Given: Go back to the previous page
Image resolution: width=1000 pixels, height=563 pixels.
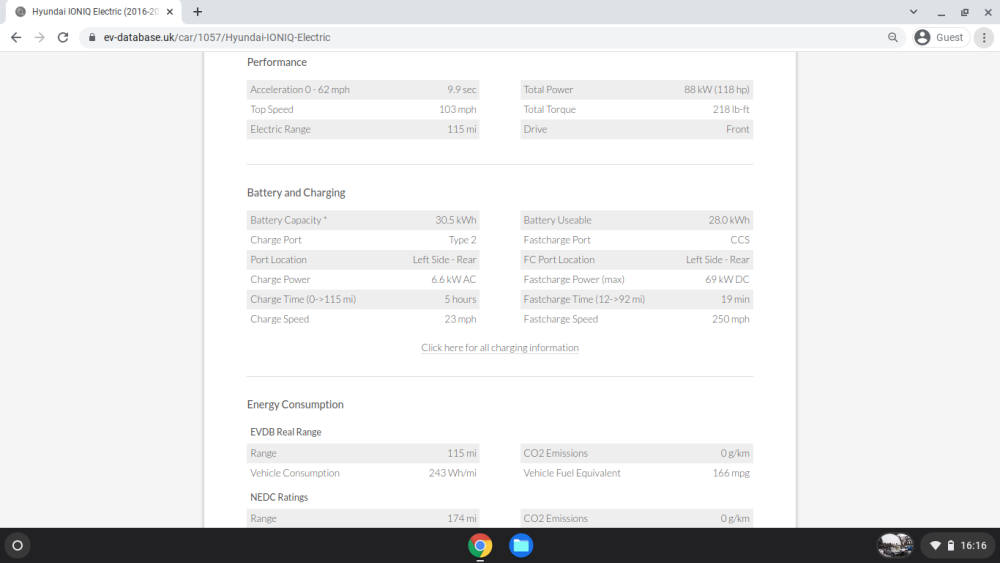Looking at the screenshot, I should coord(16,38).
